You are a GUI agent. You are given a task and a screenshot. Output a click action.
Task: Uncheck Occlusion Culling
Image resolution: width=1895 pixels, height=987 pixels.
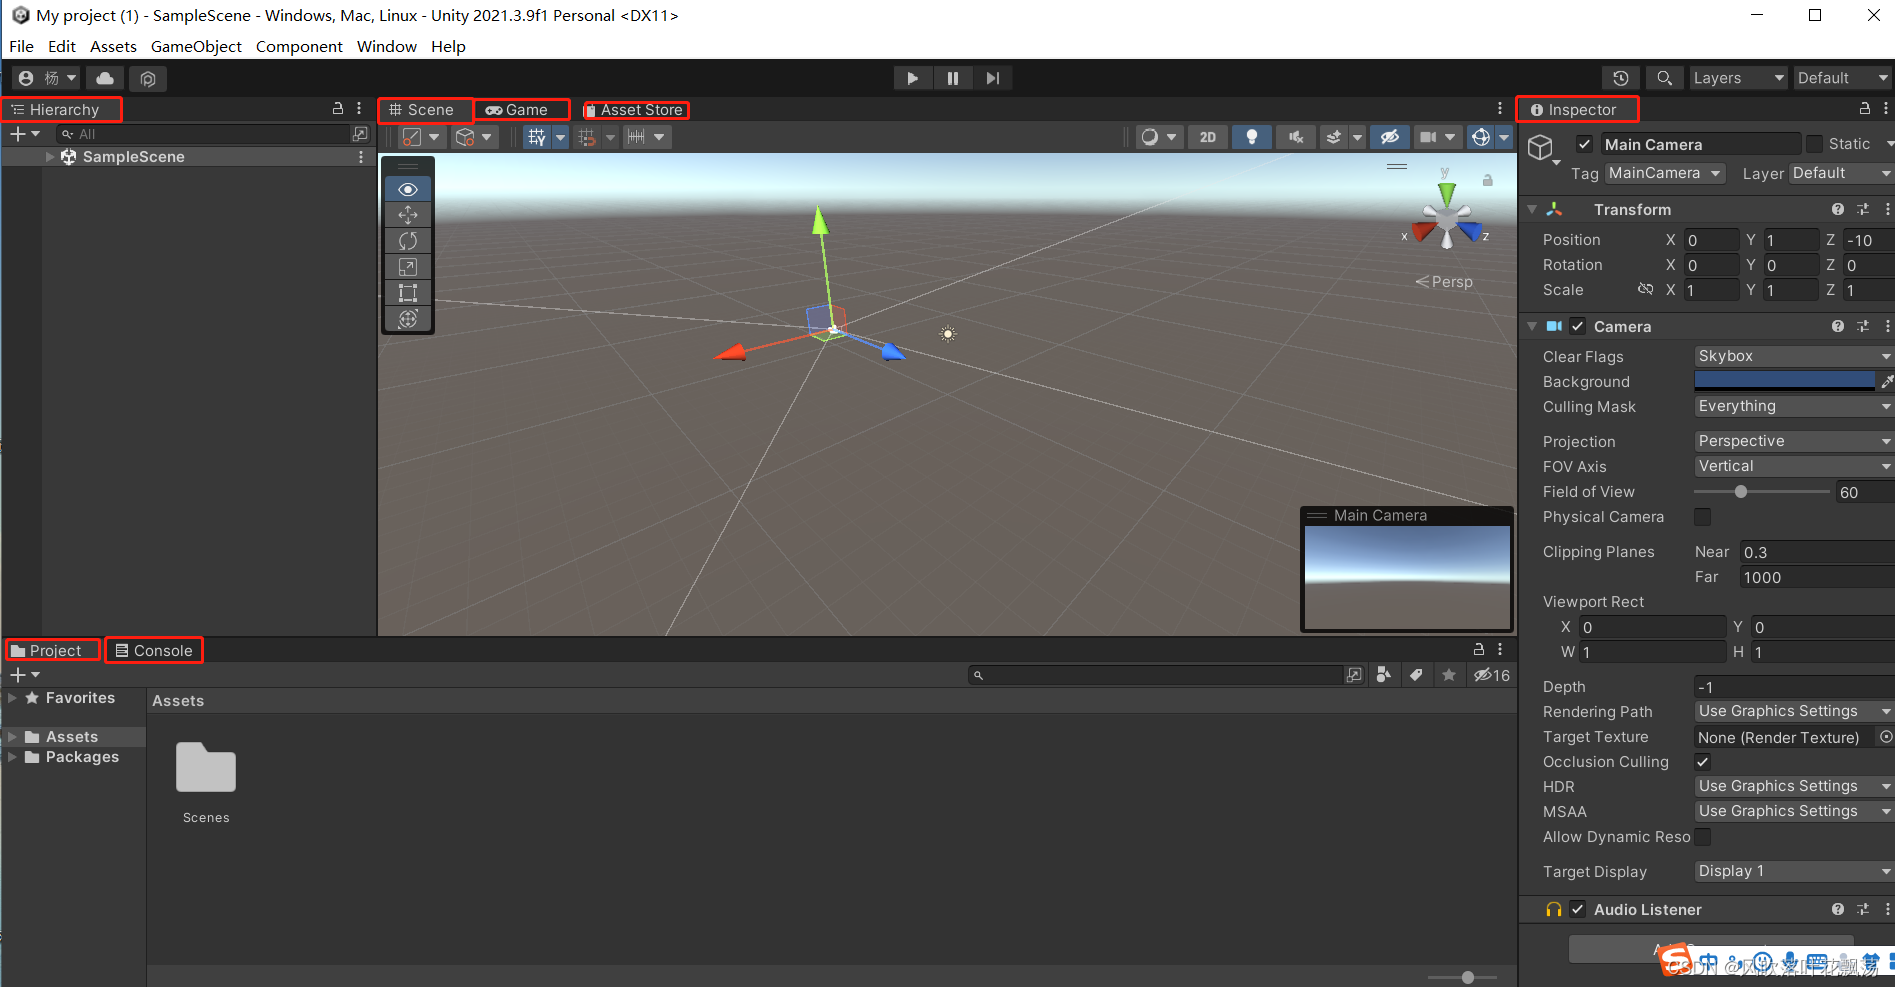pos(1702,761)
